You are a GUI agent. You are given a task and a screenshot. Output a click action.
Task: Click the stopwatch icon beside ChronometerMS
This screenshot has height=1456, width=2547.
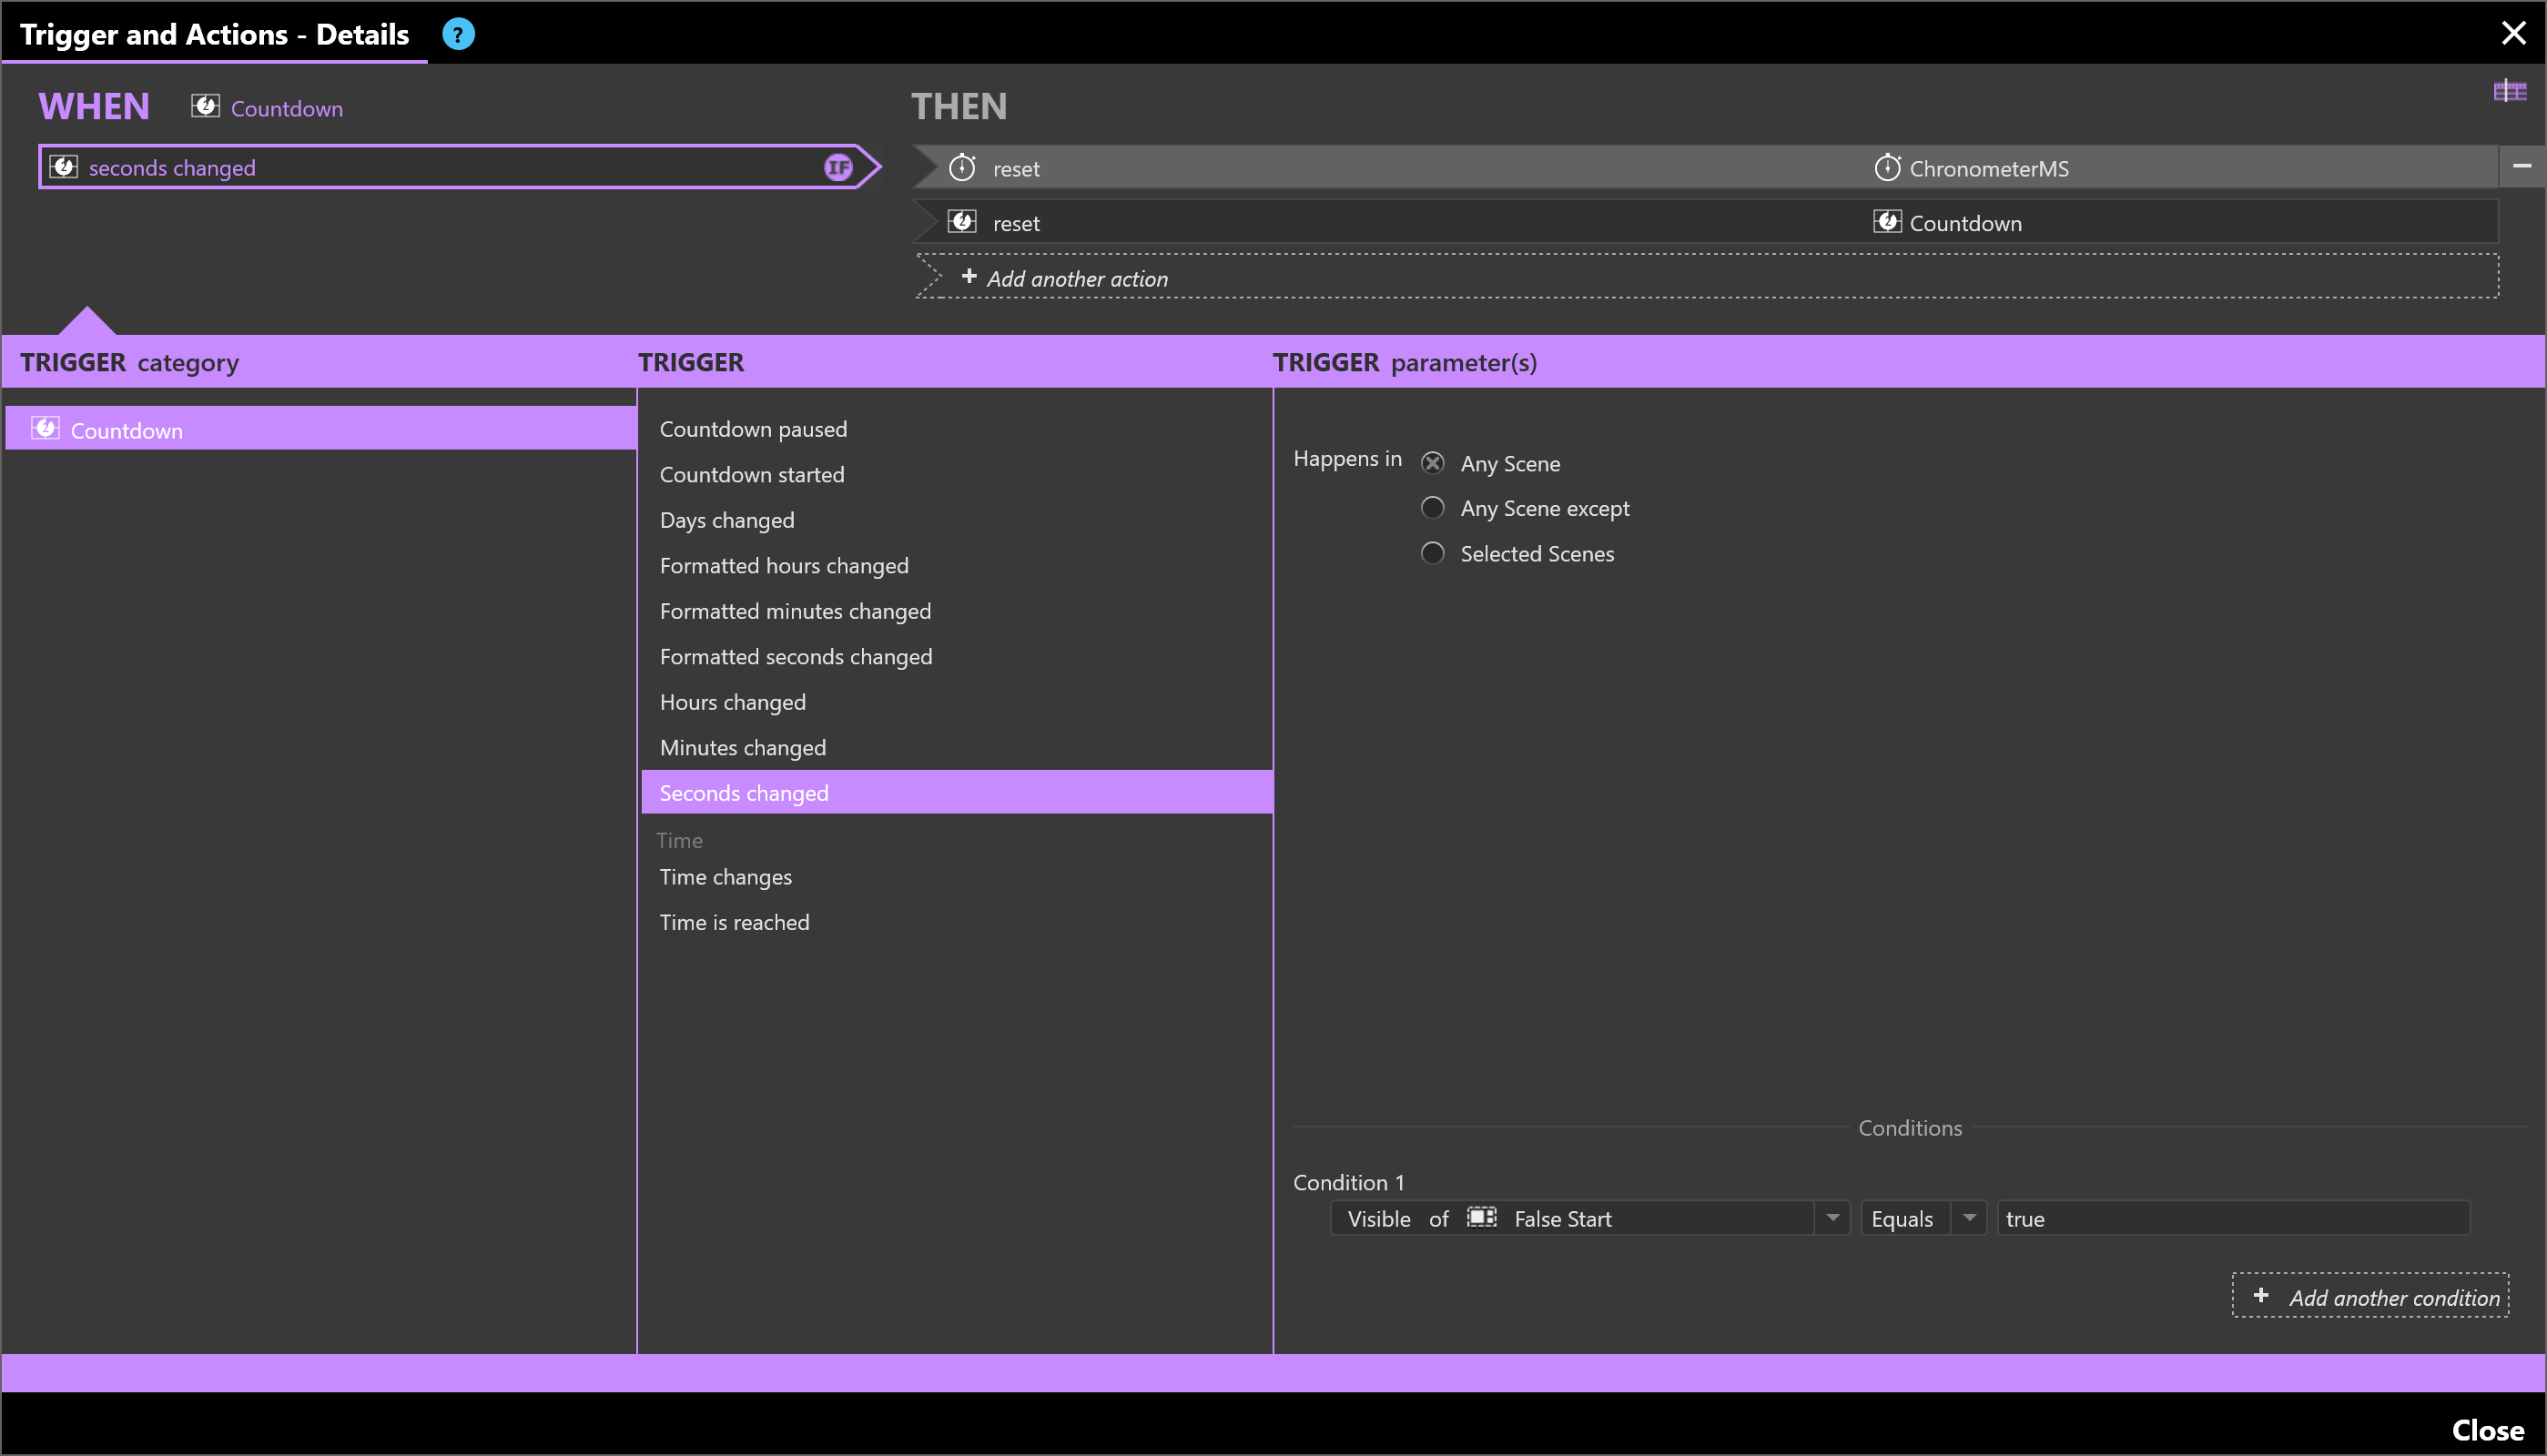[x=1887, y=167]
